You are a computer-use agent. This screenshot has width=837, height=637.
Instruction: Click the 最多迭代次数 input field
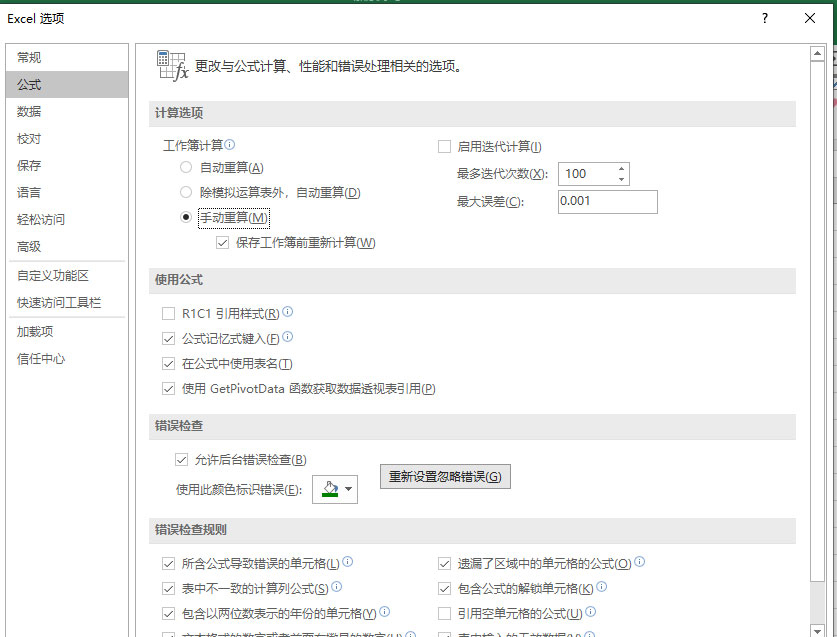coord(587,174)
